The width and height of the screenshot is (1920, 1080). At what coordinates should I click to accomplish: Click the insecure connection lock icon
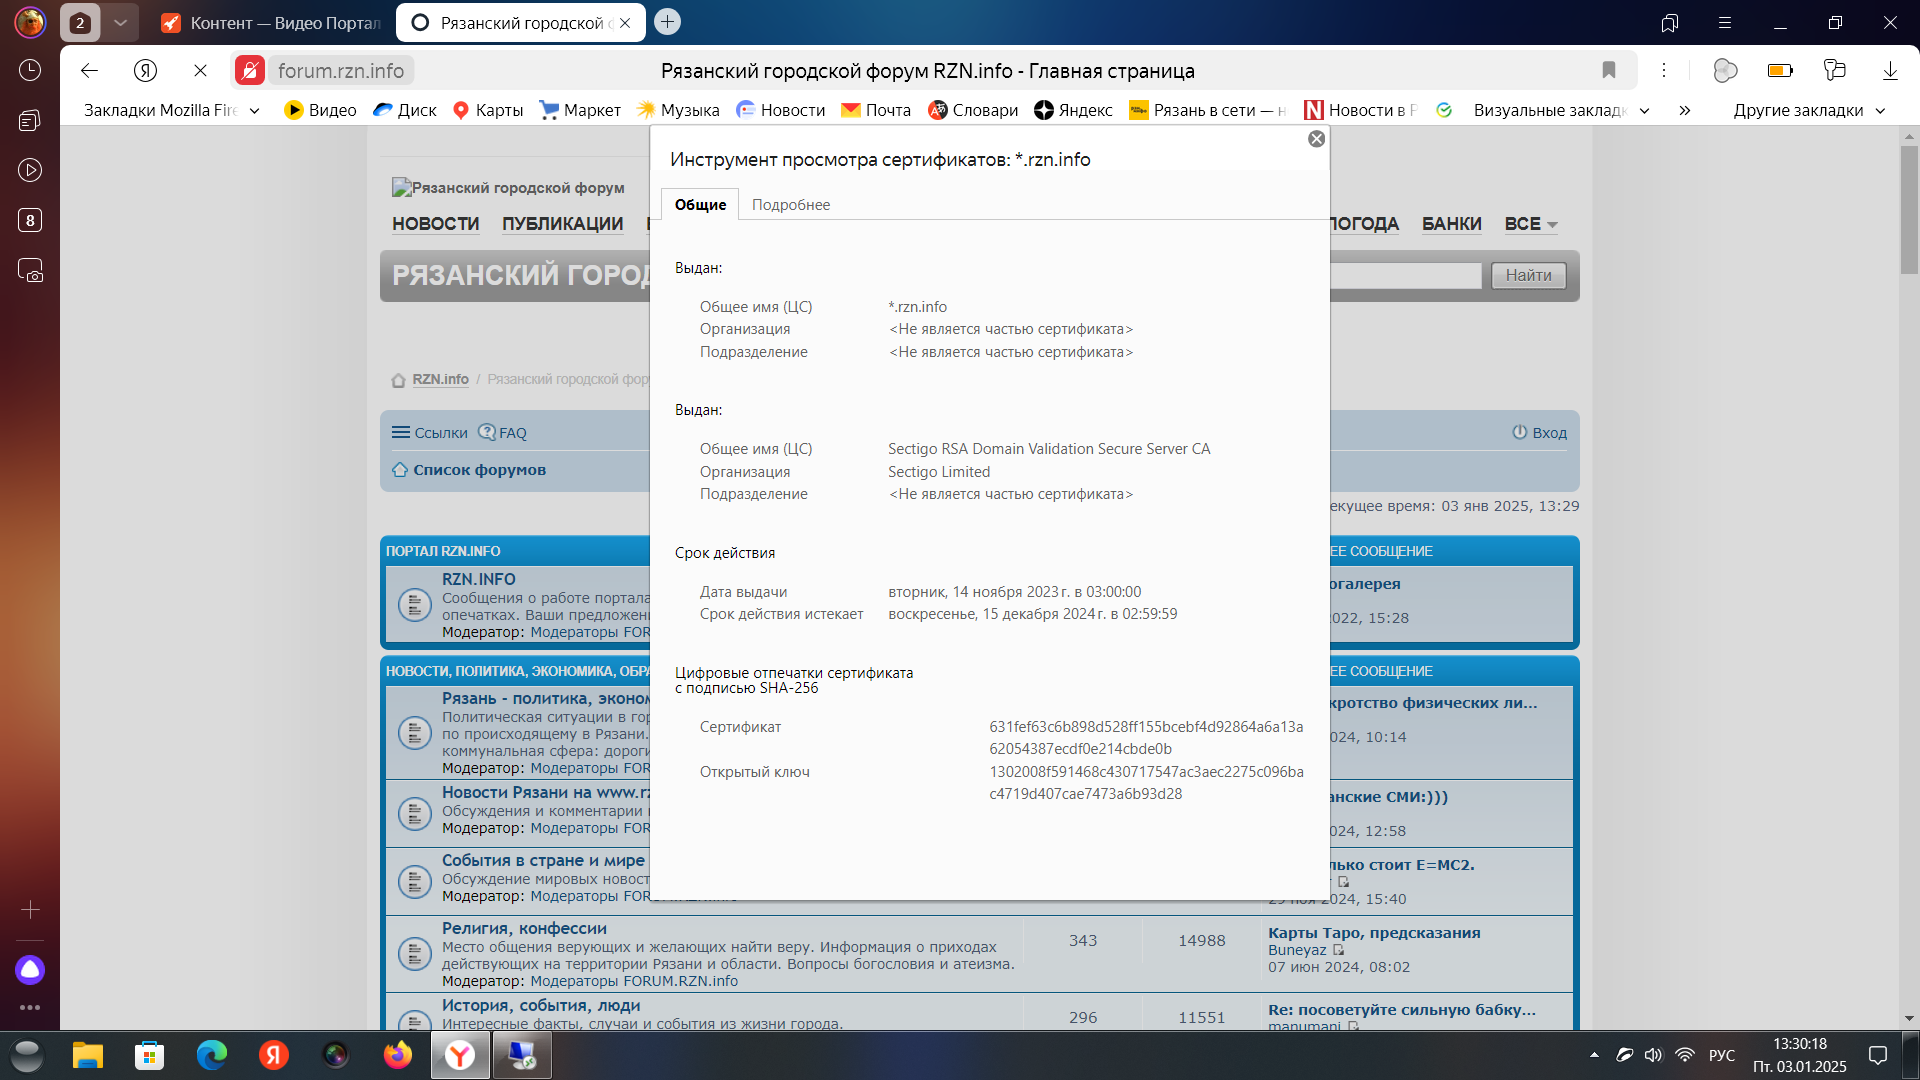(250, 71)
